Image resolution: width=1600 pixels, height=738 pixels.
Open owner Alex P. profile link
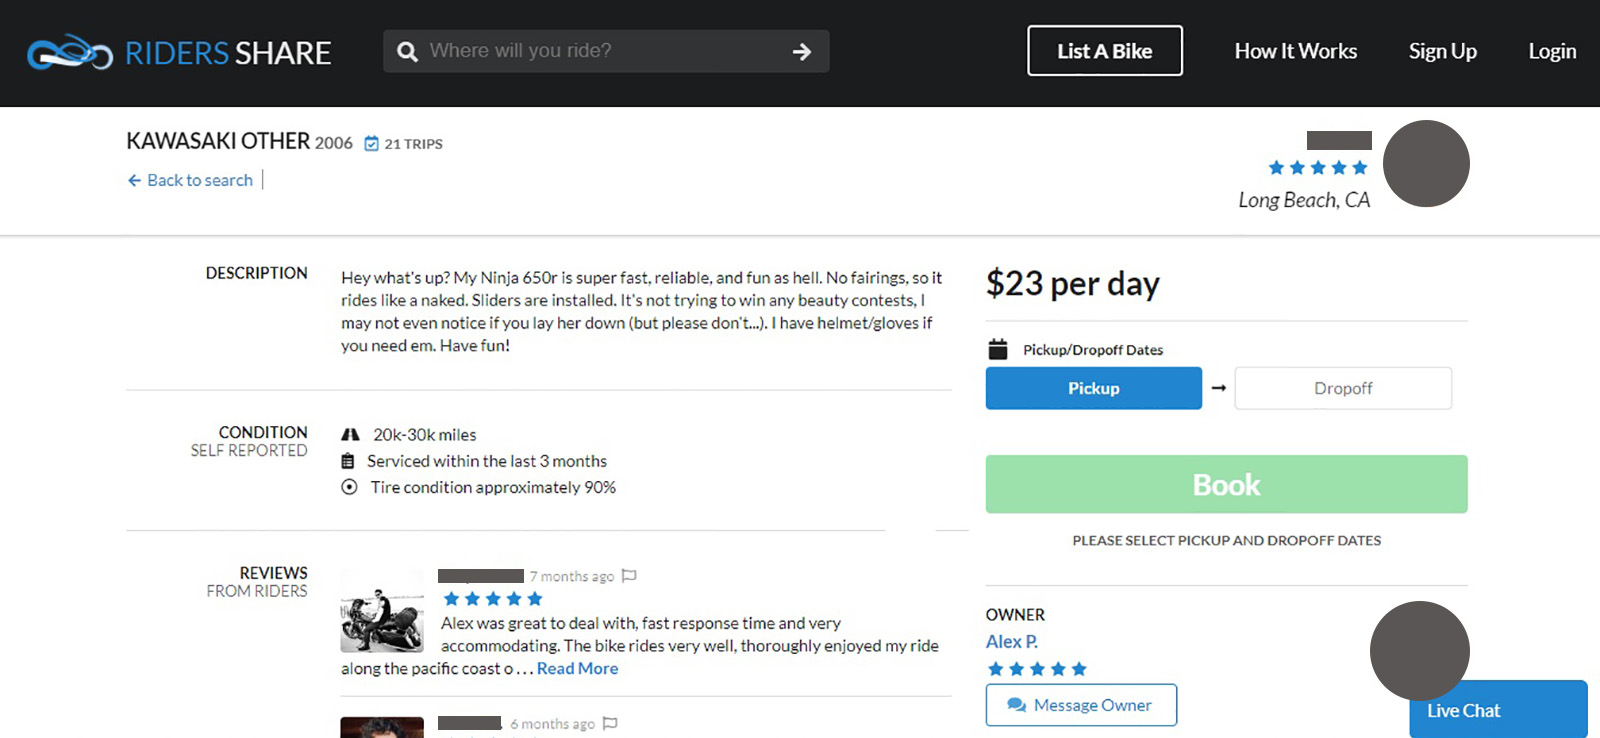coord(1011,642)
